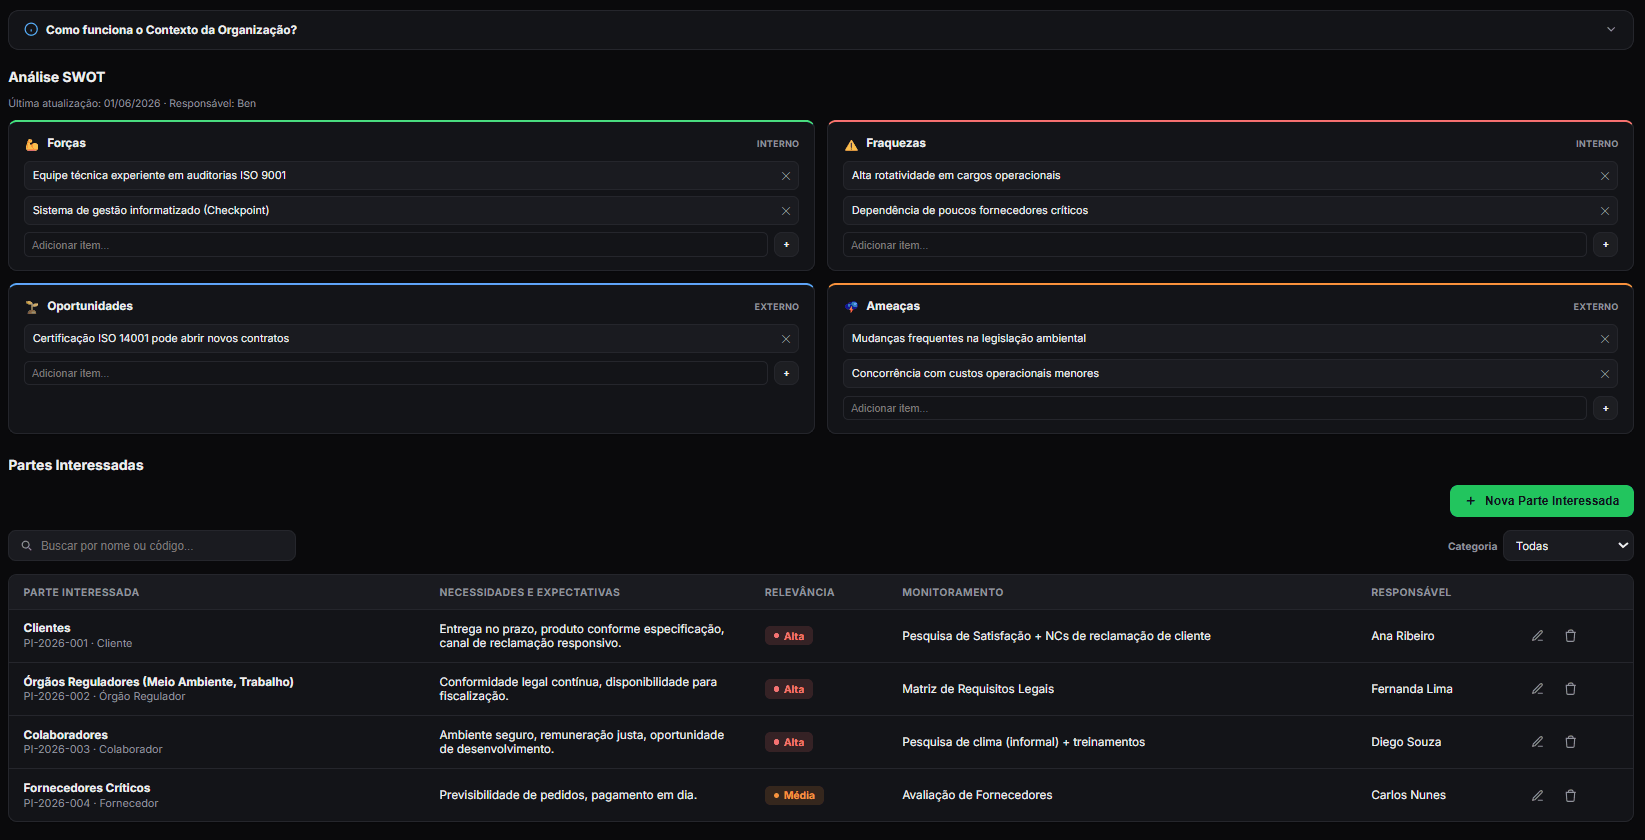The image size is (1645, 840).
Task: Click the 'Alta' relevance badge for Clientes
Action: (789, 636)
